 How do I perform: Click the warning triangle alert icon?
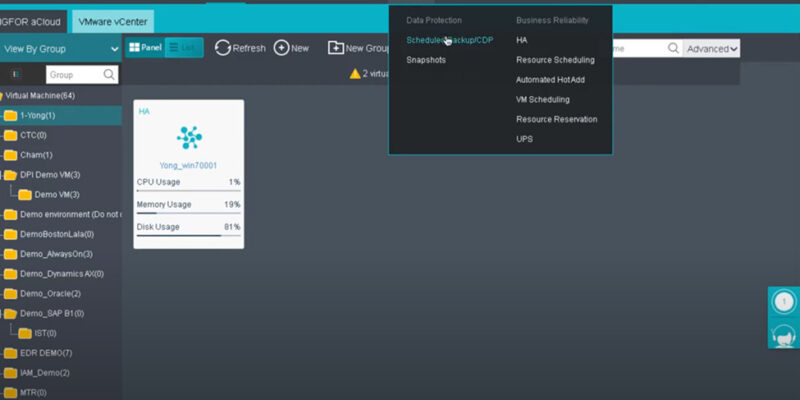pyautogui.click(x=355, y=73)
